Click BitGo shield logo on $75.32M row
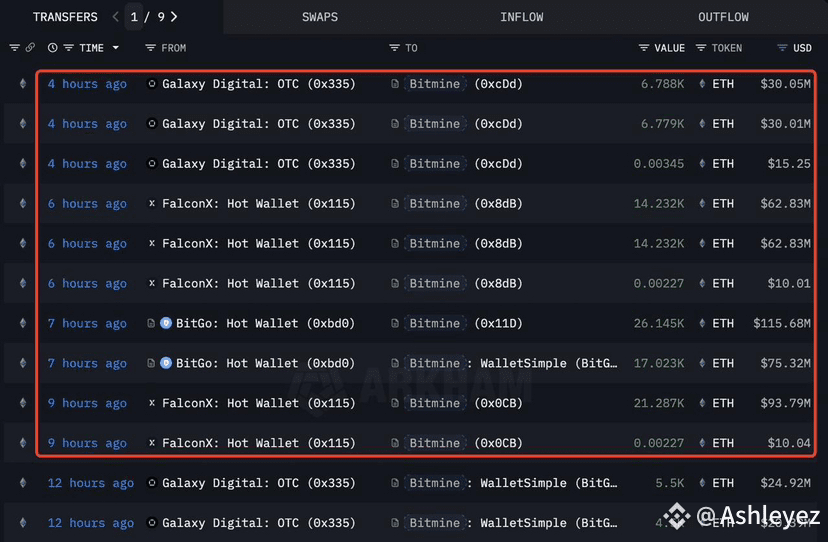 (166, 363)
